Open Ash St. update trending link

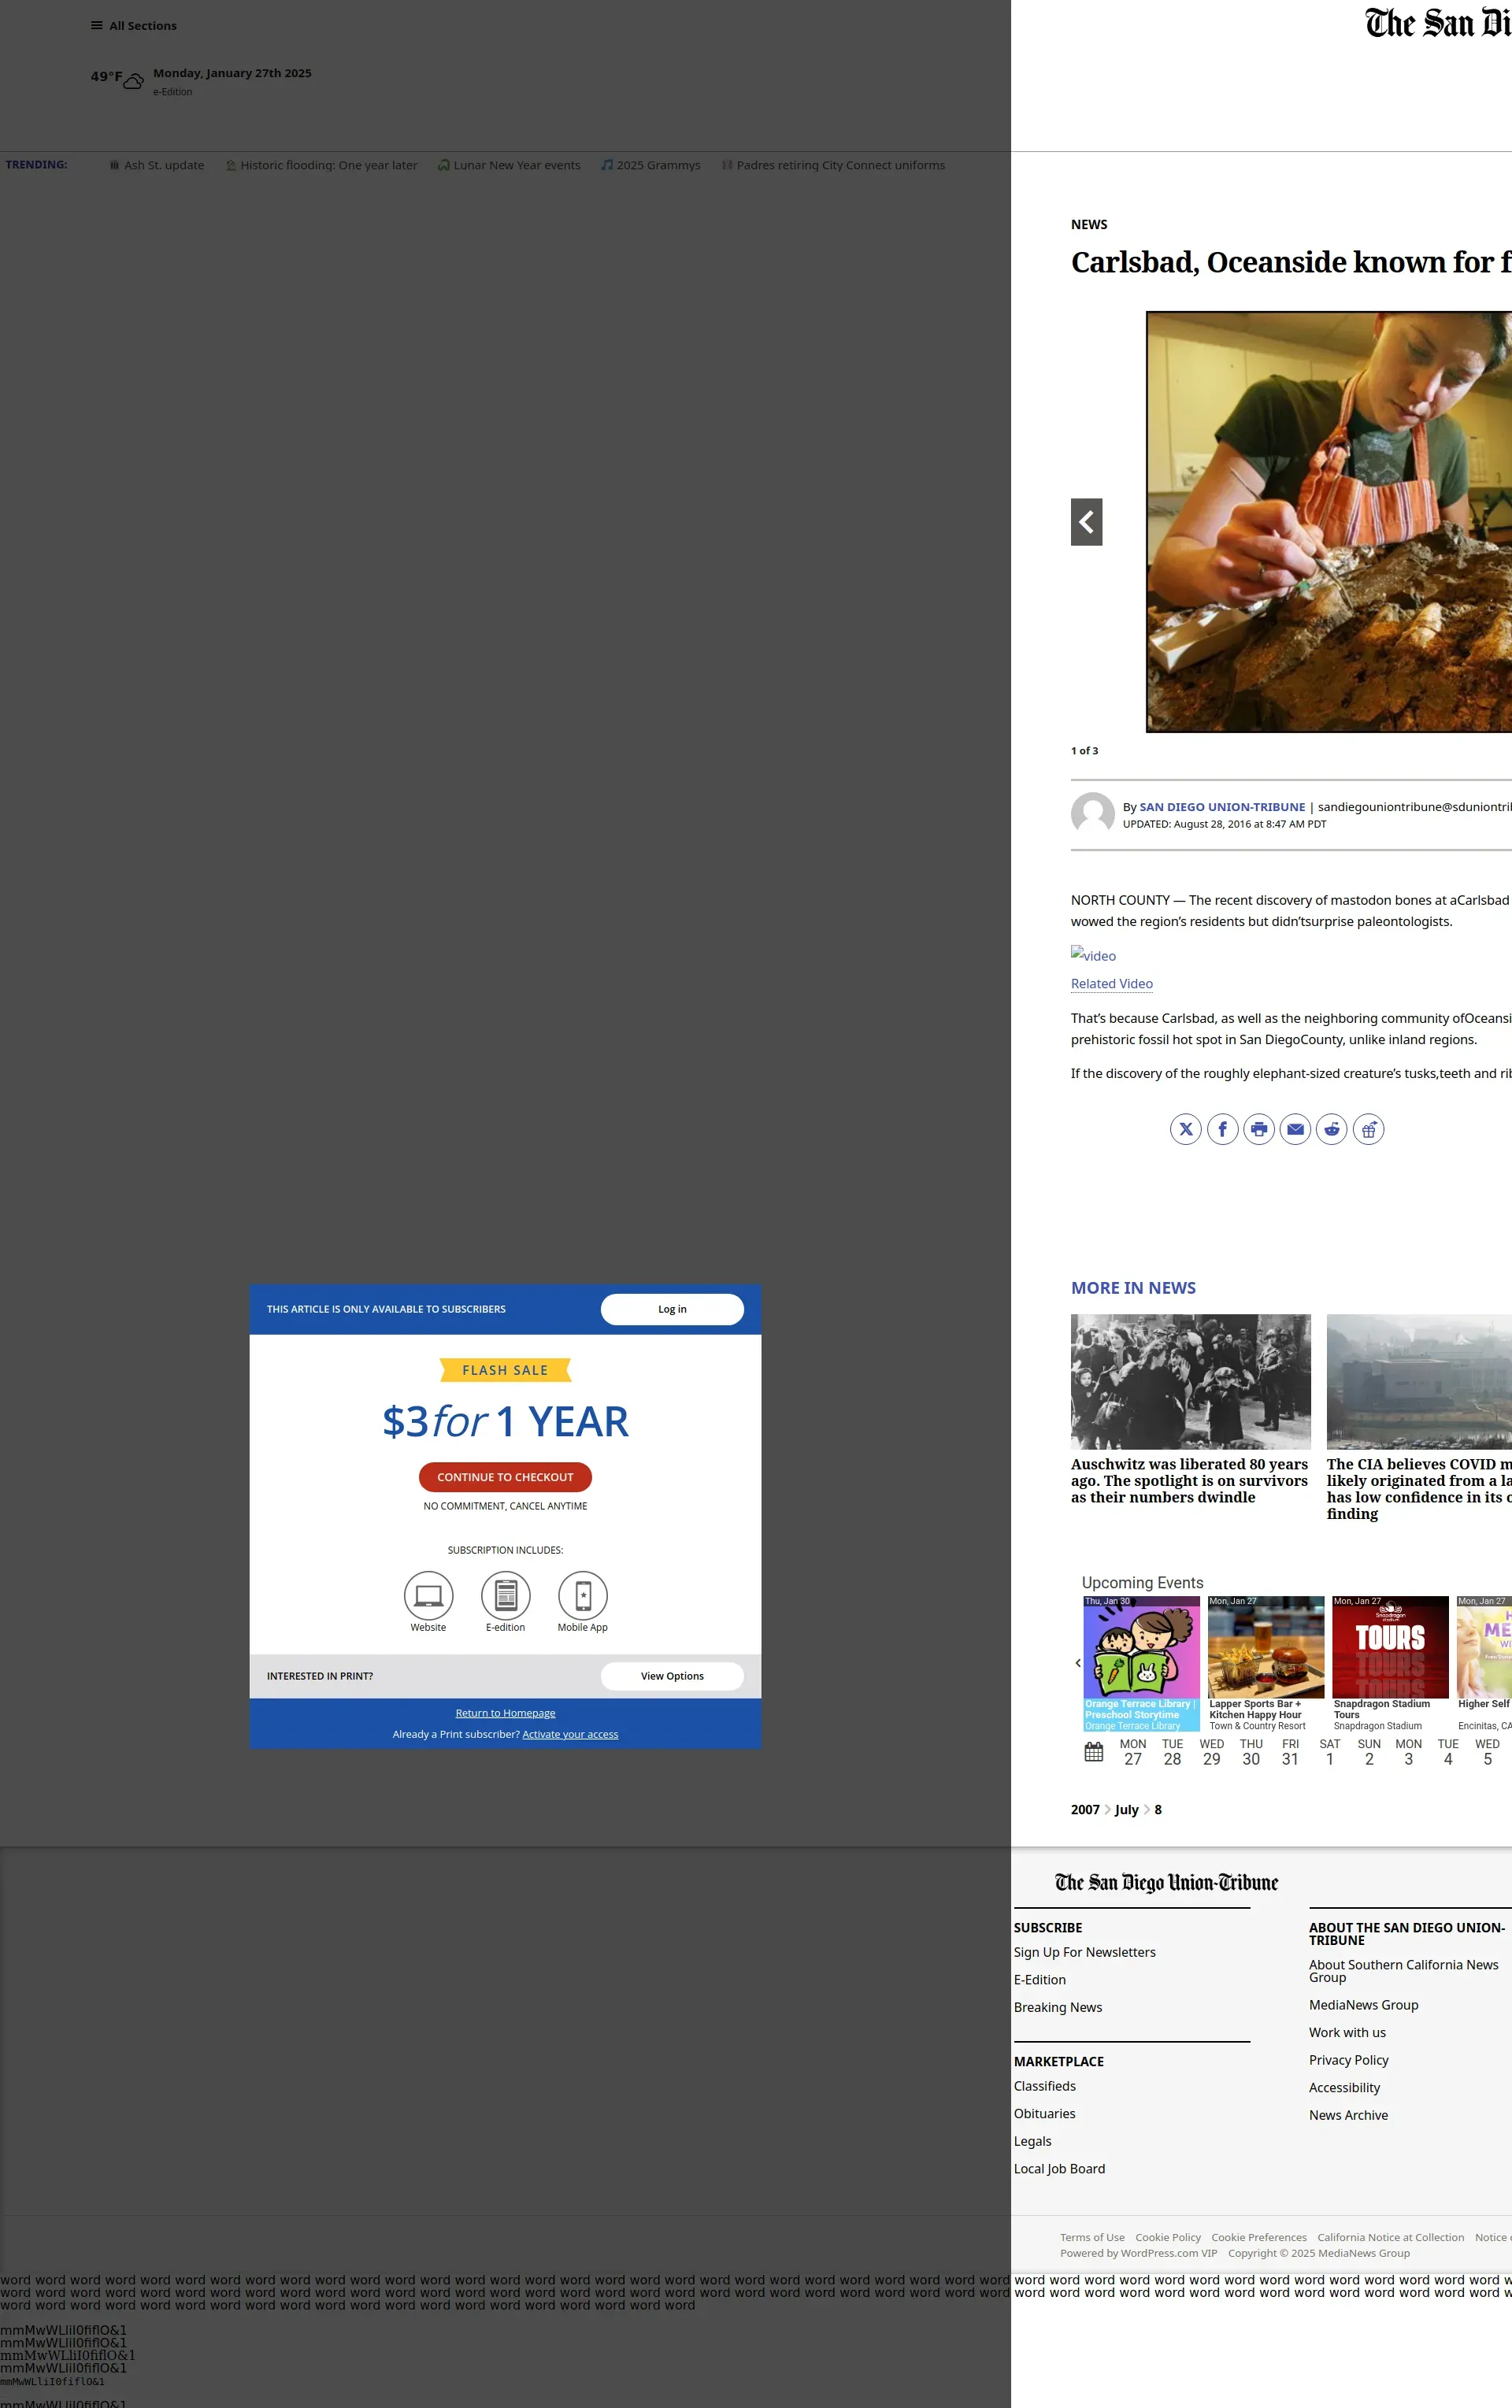(x=157, y=165)
